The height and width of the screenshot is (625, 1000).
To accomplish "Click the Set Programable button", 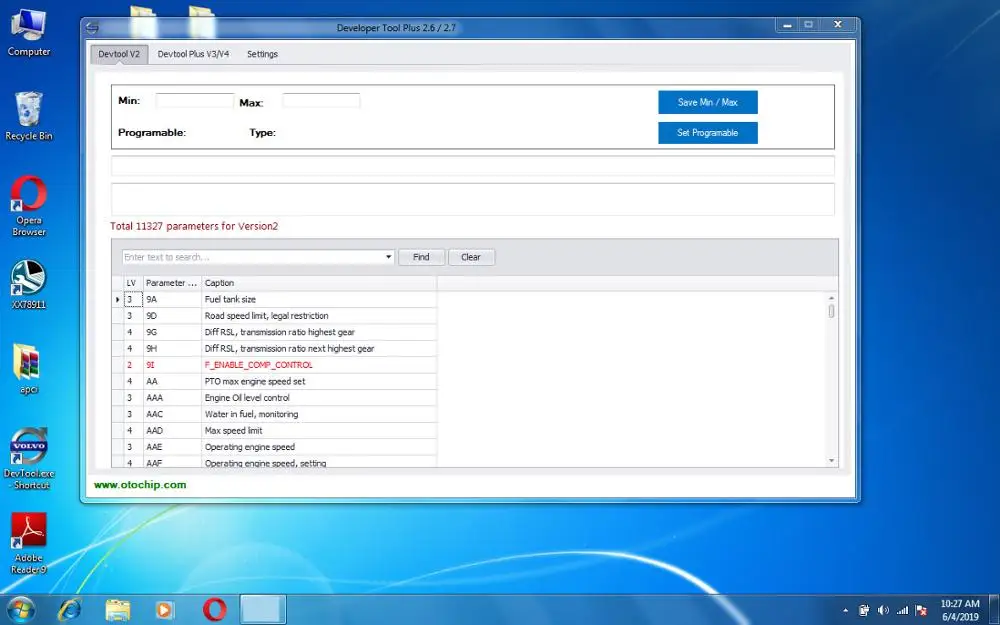I will coord(708,133).
